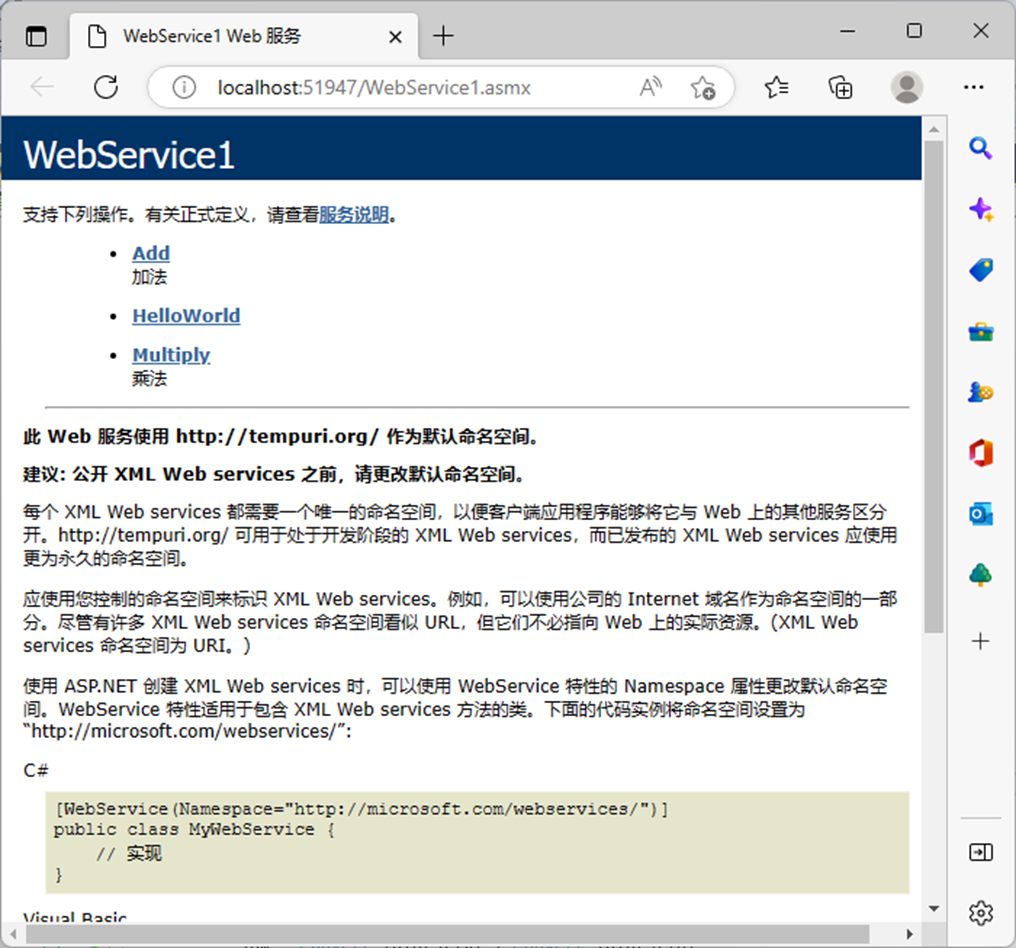Click the [WebService(Namespace=...)] code line
1016x948 pixels.
click(x=361, y=809)
